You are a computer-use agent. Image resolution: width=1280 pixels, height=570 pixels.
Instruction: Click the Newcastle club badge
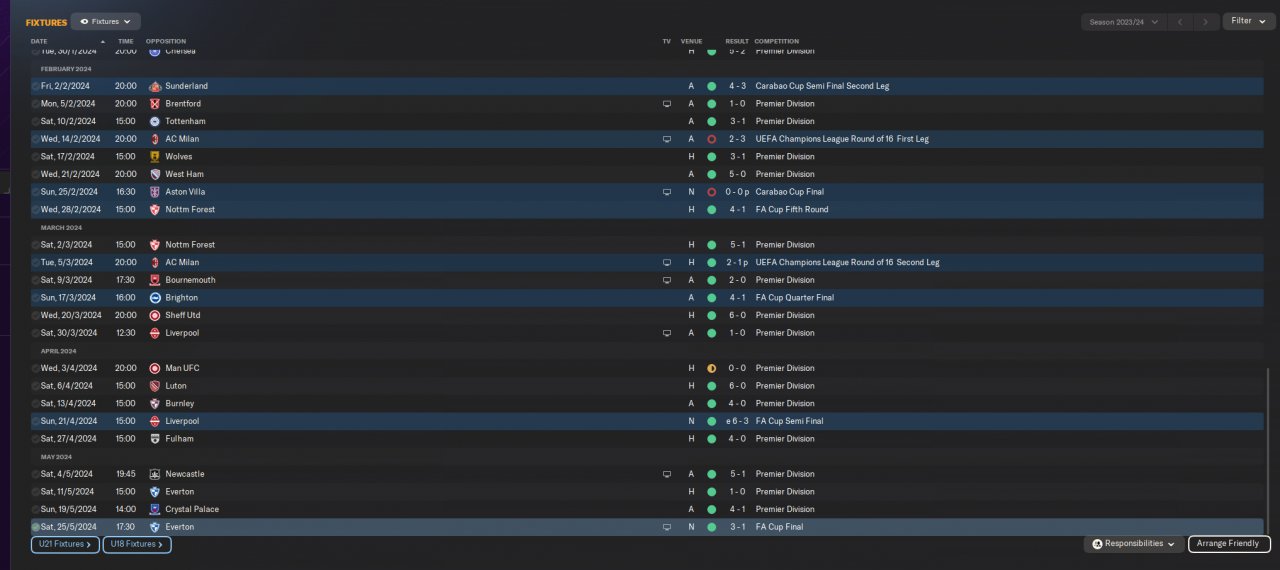click(155, 474)
